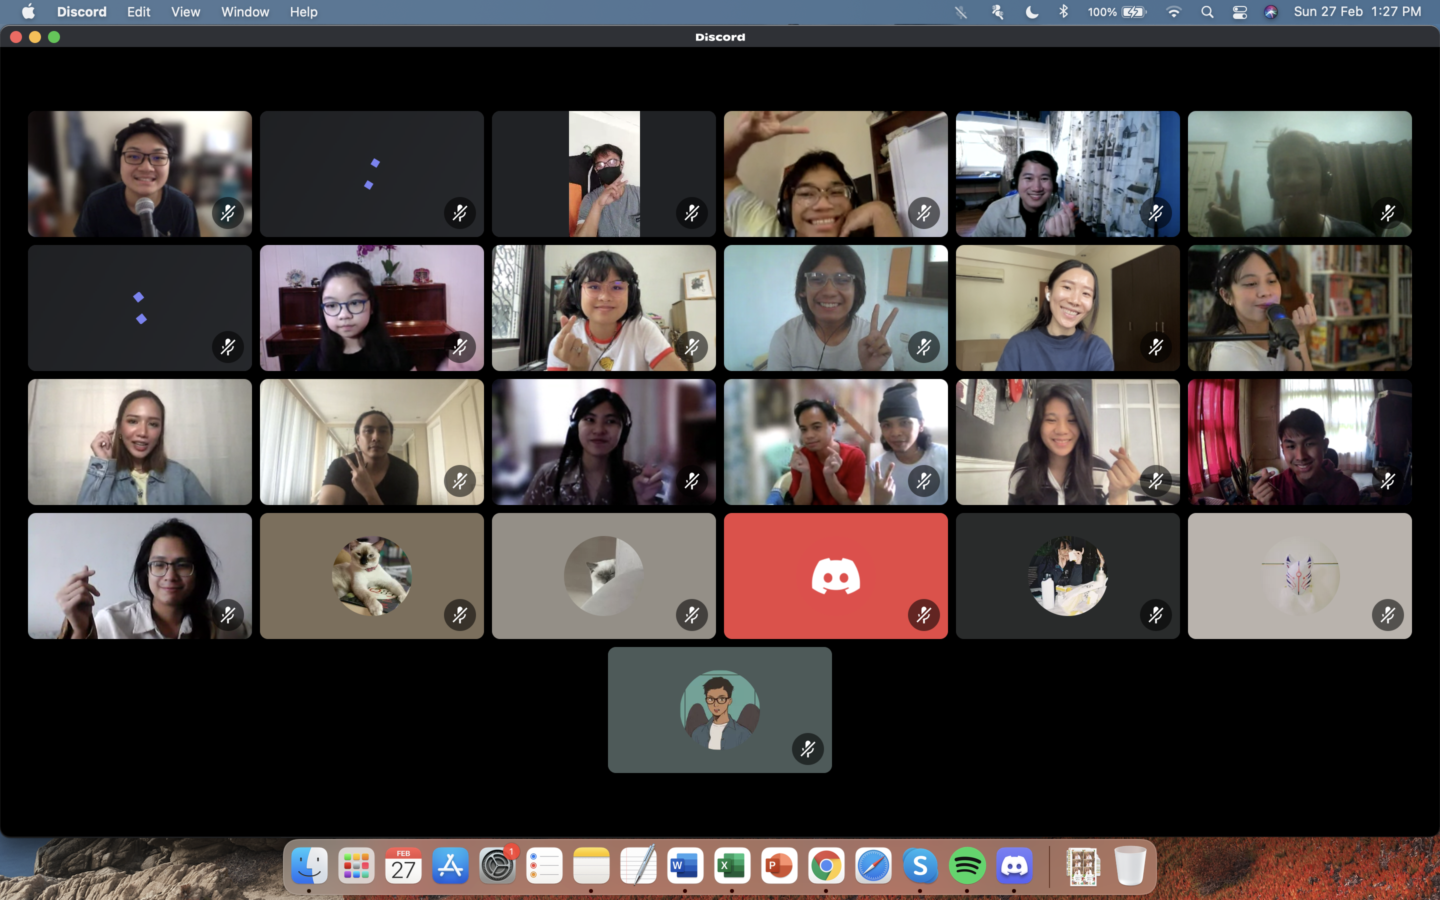Launch Spotify from the dock
This screenshot has height=900, width=1440.
pyautogui.click(x=967, y=866)
